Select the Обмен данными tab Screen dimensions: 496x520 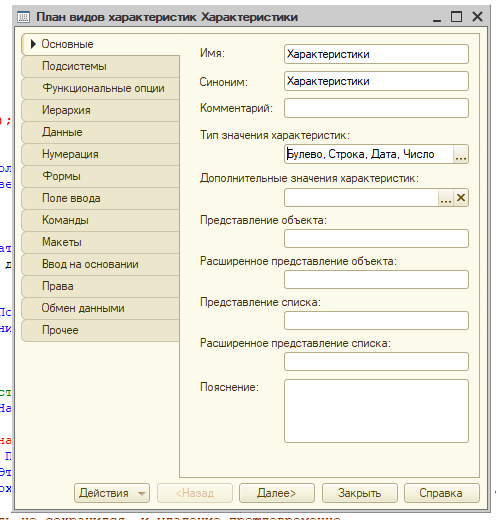pyautogui.click(x=100, y=308)
